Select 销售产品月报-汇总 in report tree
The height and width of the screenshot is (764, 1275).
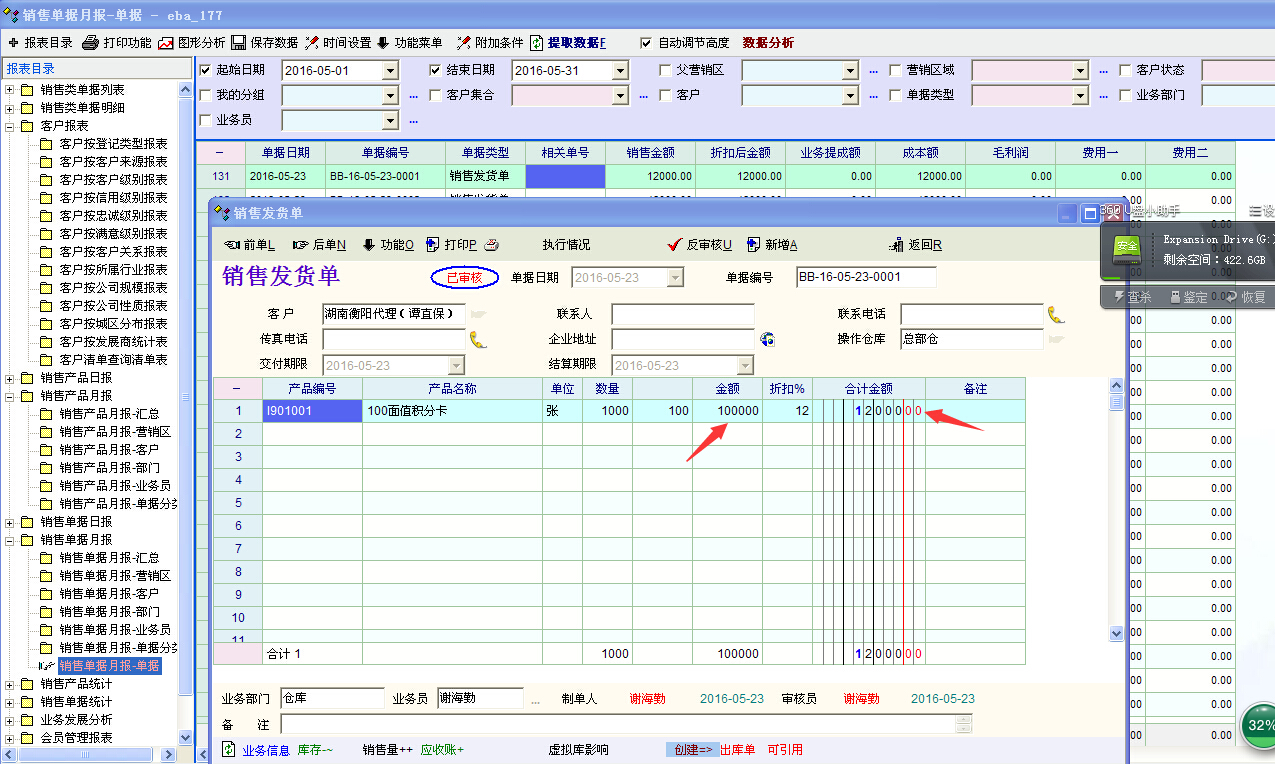click(x=109, y=414)
